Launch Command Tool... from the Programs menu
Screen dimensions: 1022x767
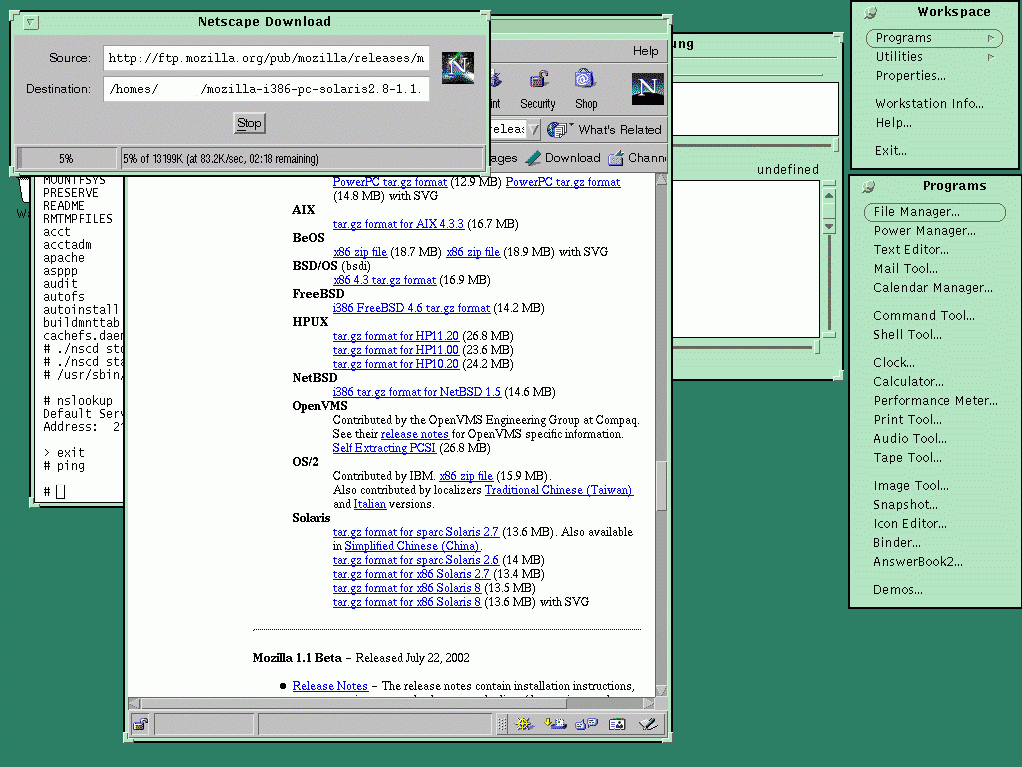pyautogui.click(x=924, y=315)
